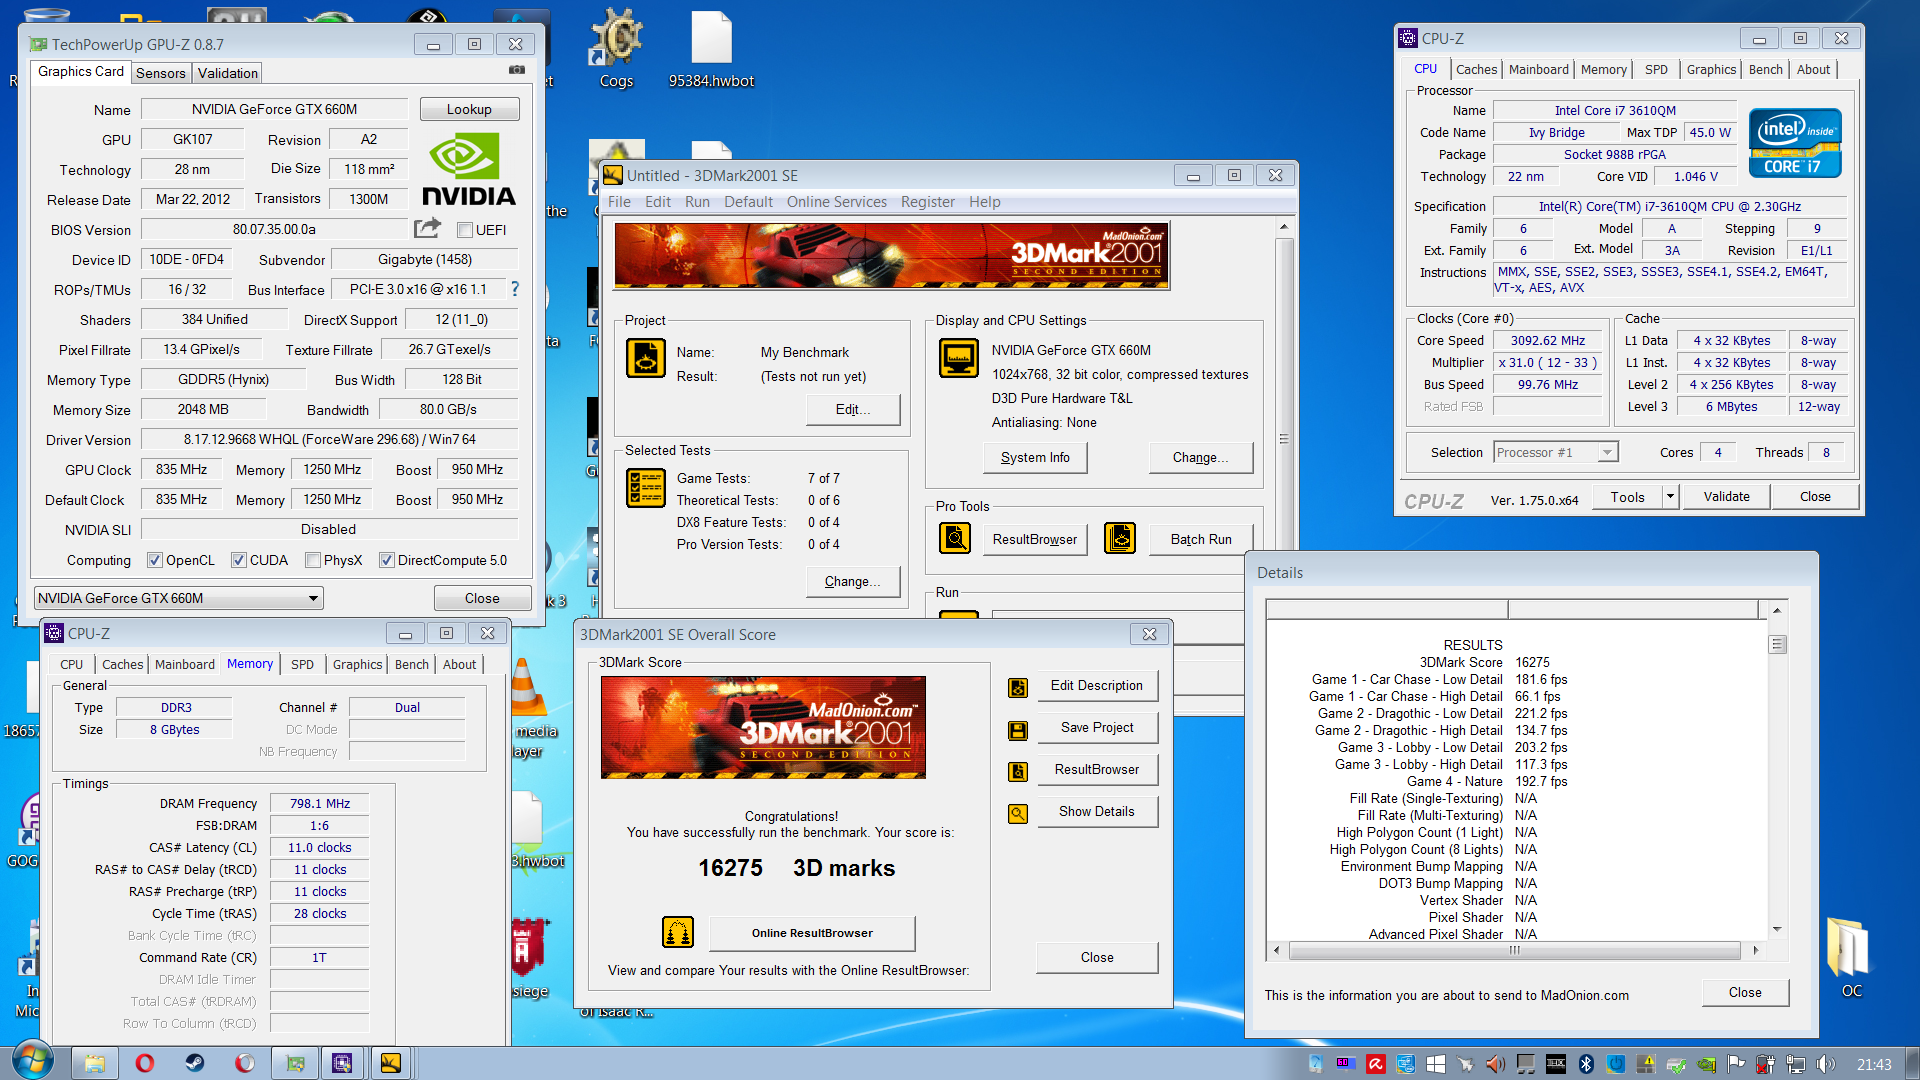Click the Bus Interface question mark icon
Image resolution: width=1920 pixels, height=1080 pixels.
point(515,289)
